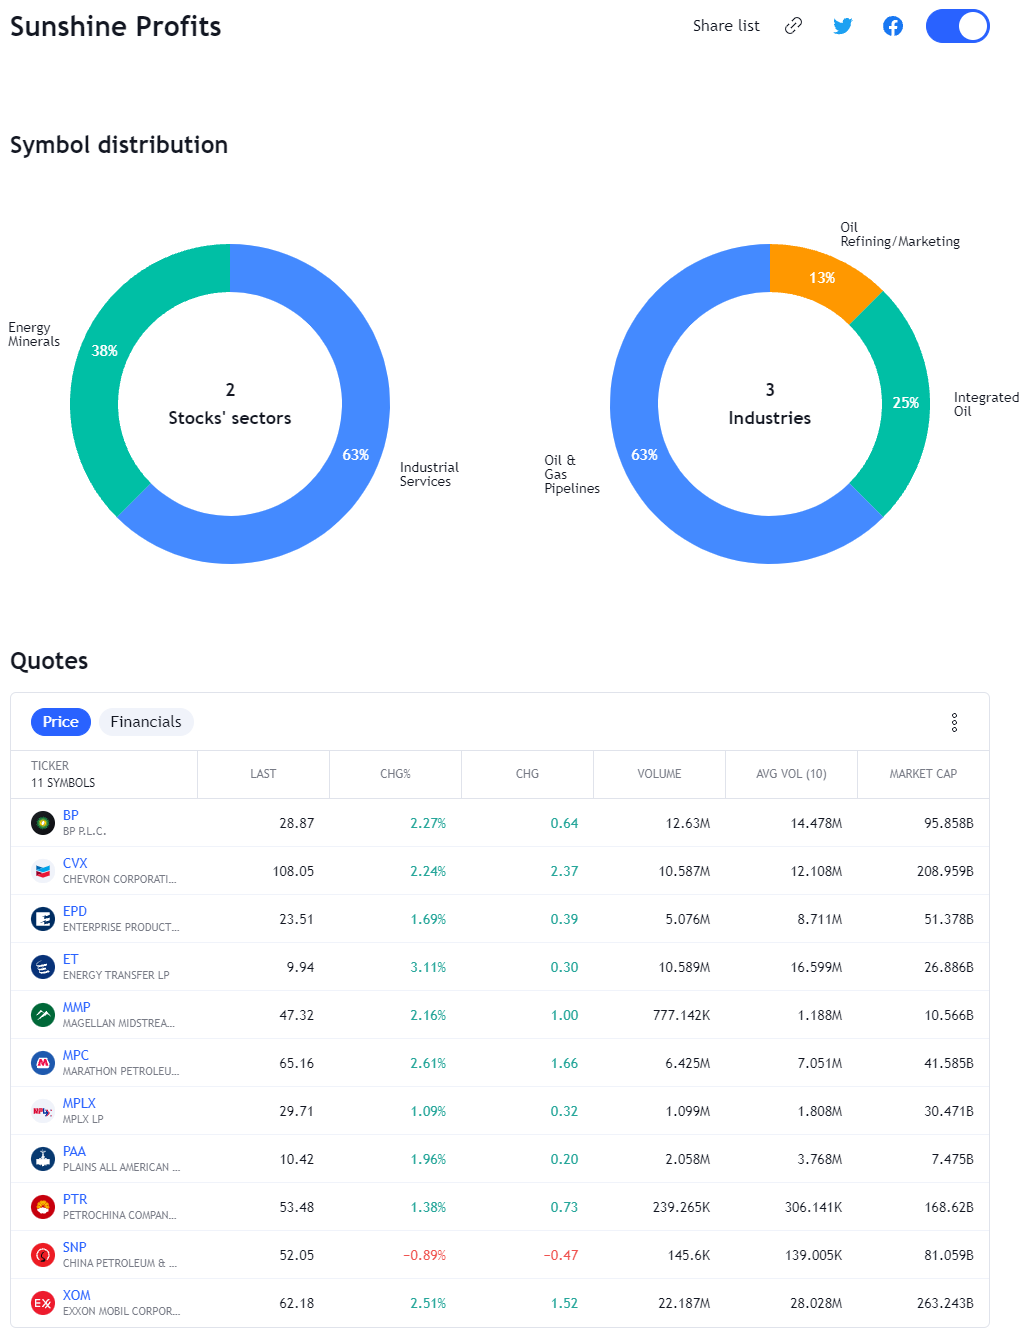
Task: Sort table by CHG column header
Action: click(x=527, y=774)
